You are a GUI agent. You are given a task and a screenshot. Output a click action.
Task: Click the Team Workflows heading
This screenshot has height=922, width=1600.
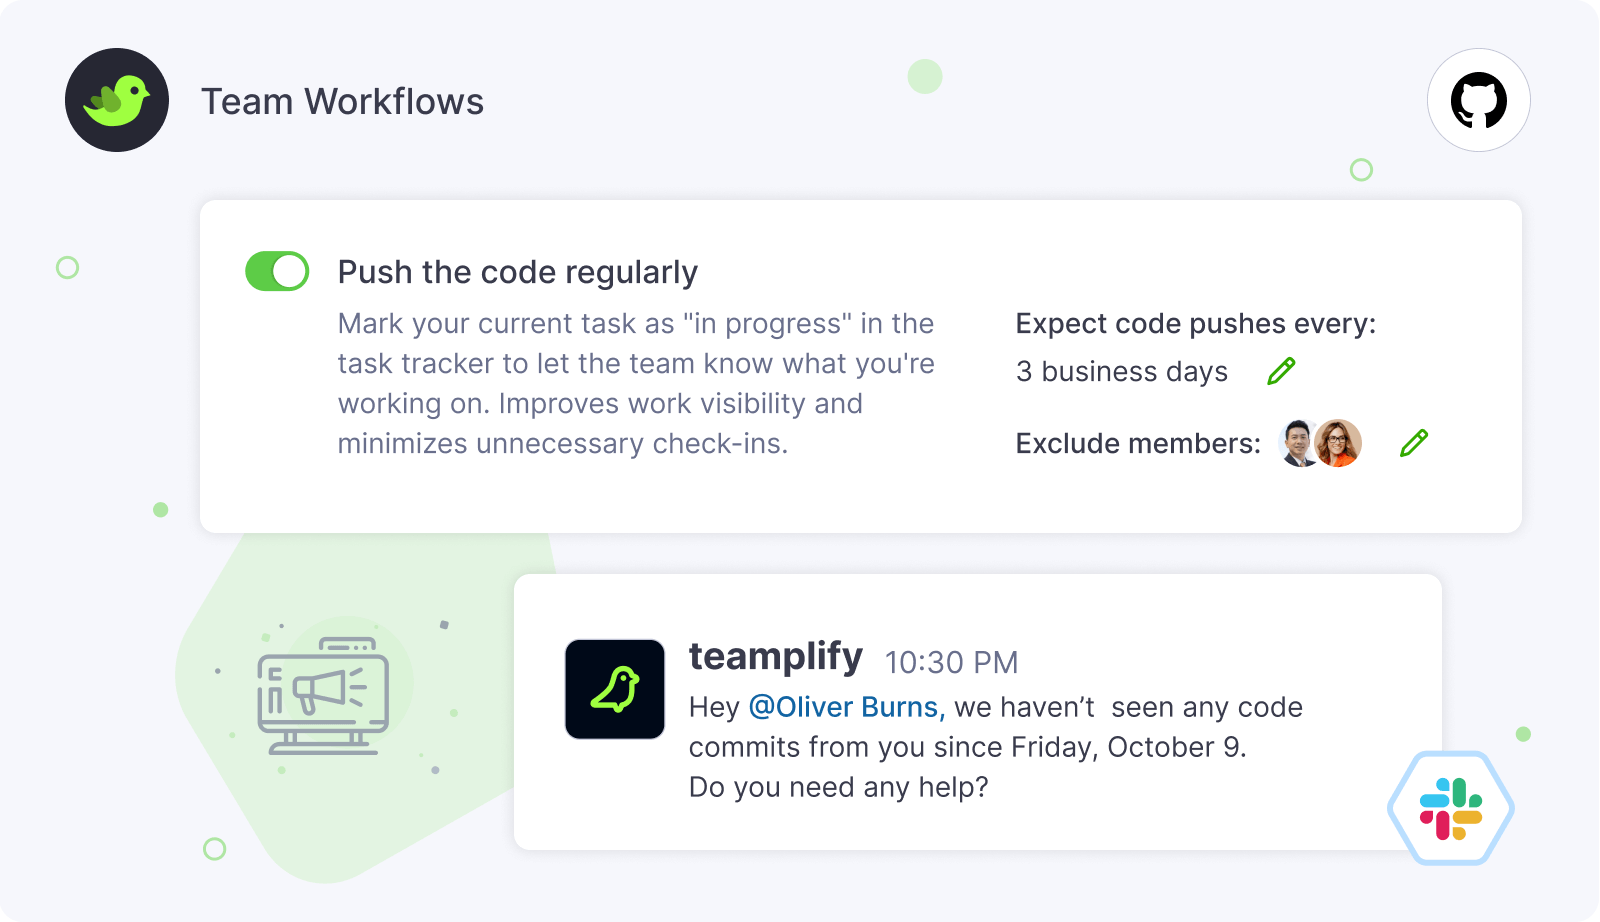(342, 102)
